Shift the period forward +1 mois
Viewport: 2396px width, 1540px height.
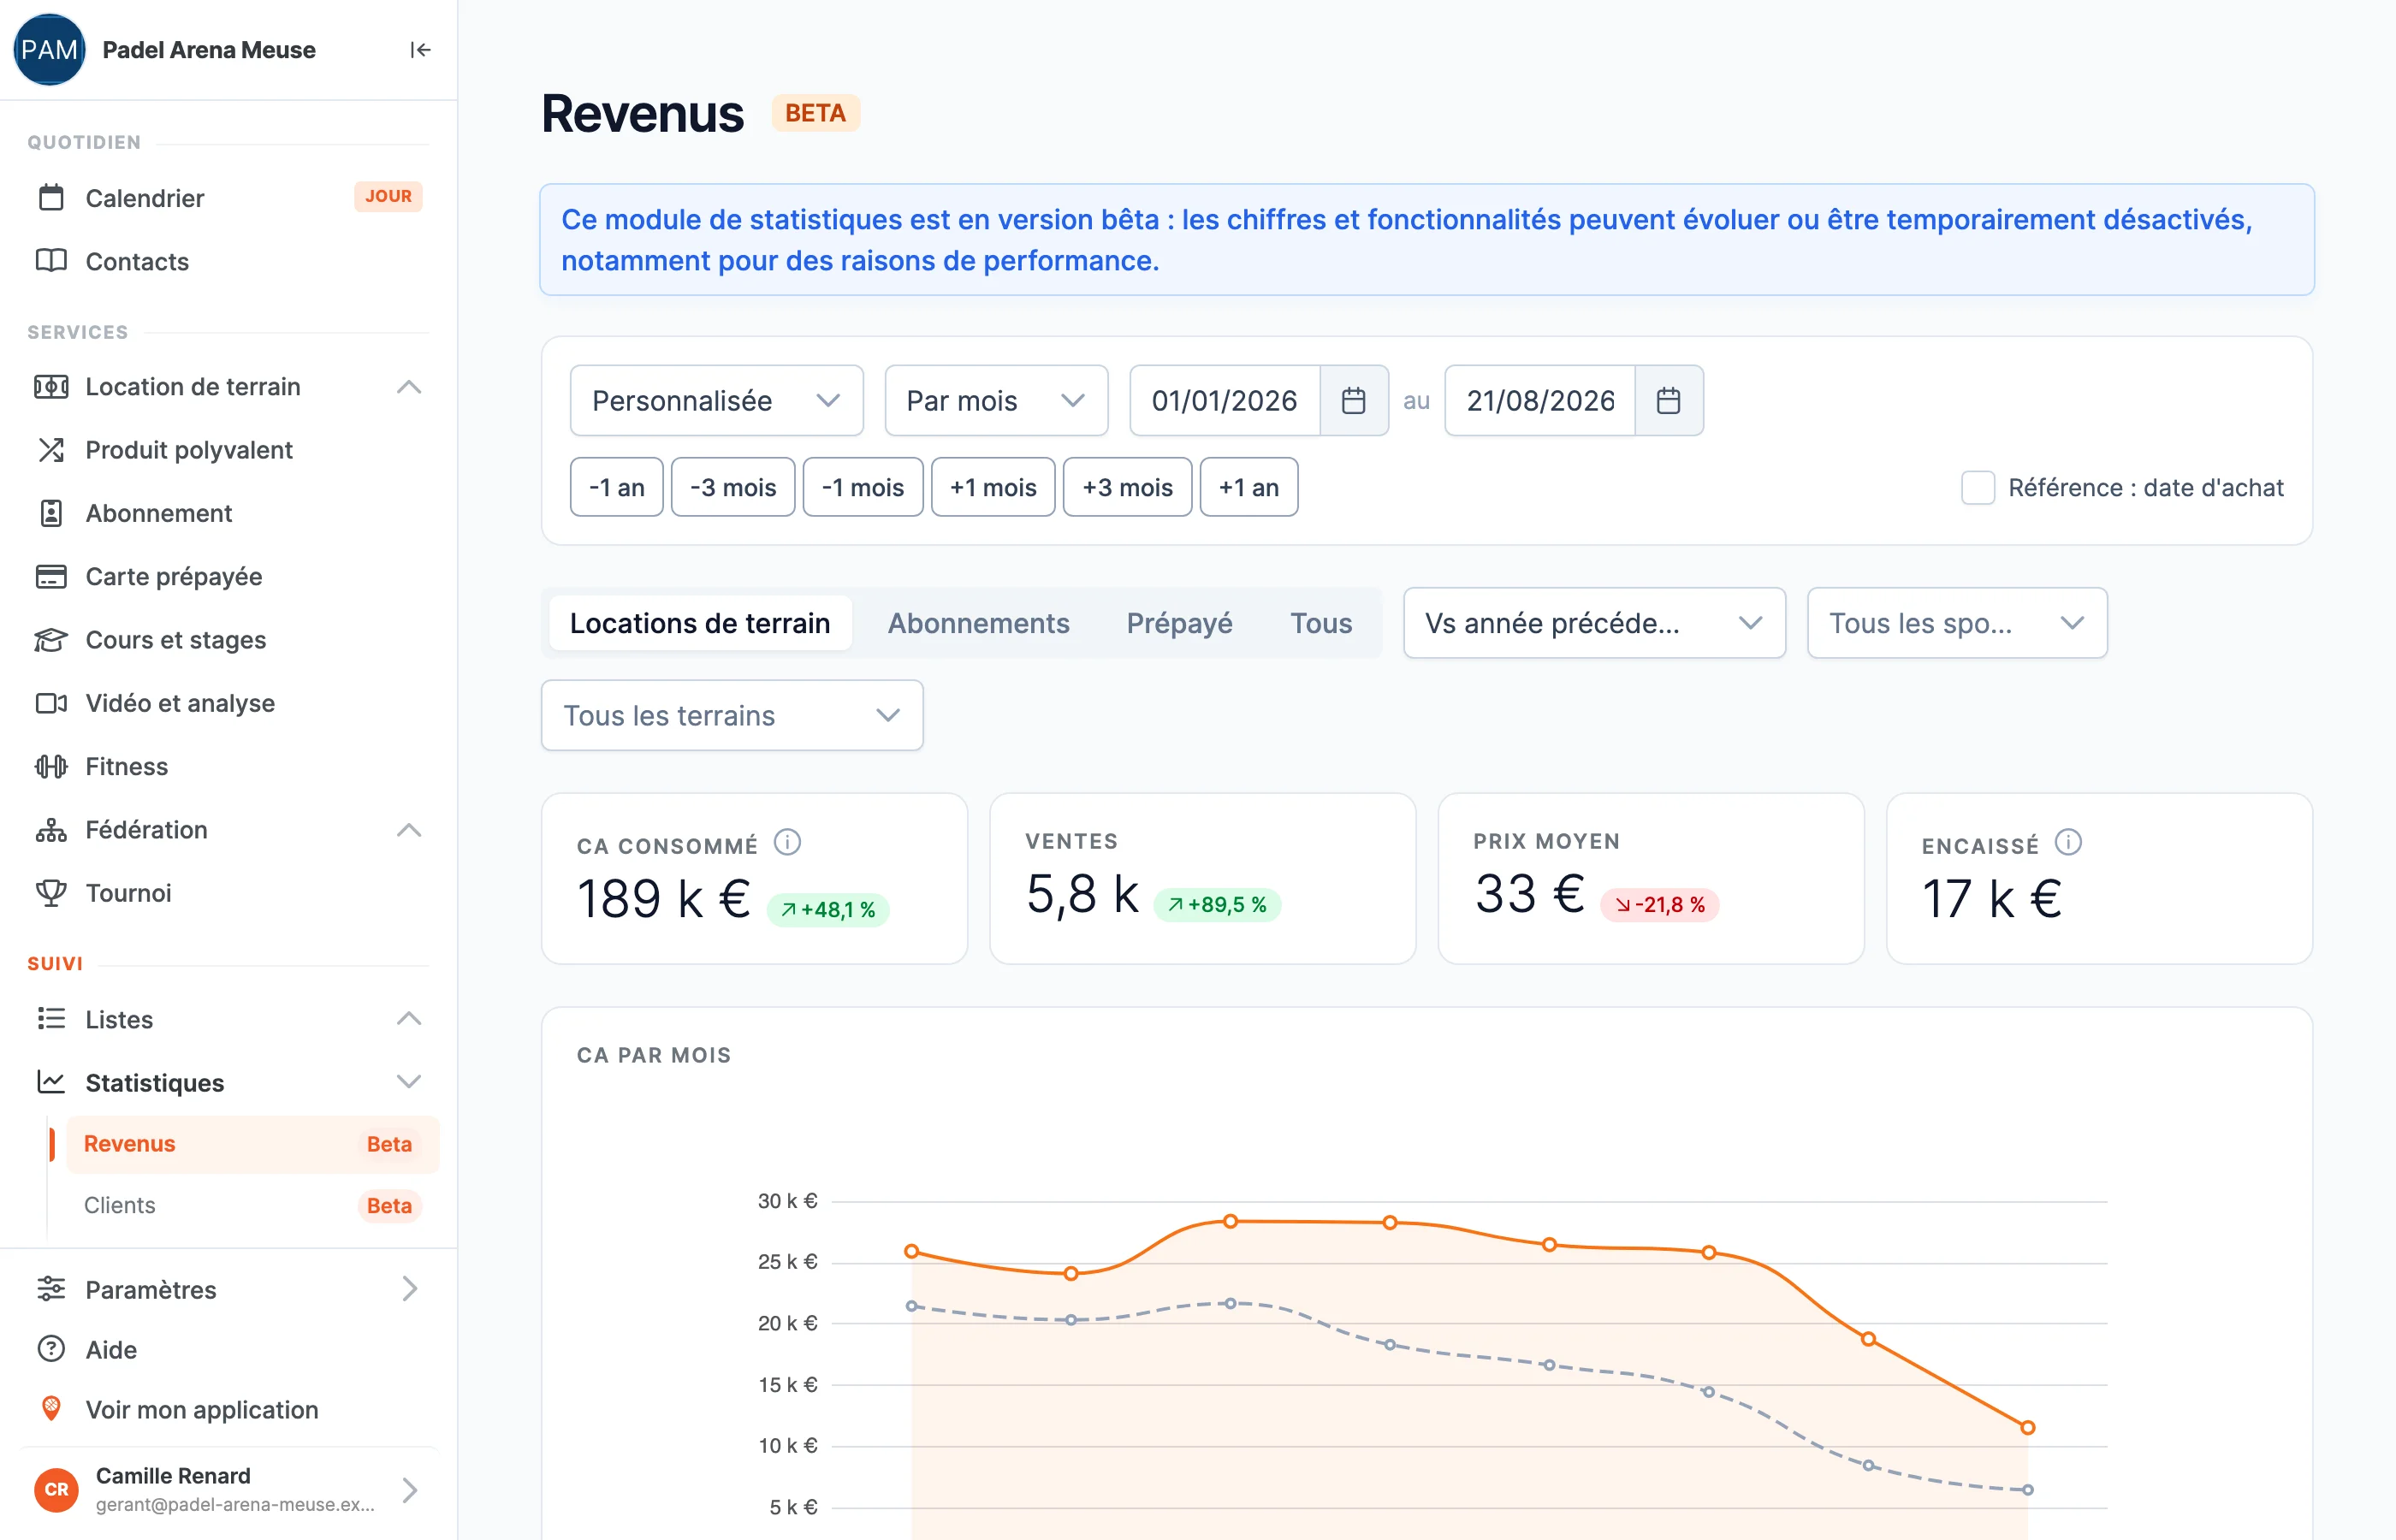pos(993,488)
